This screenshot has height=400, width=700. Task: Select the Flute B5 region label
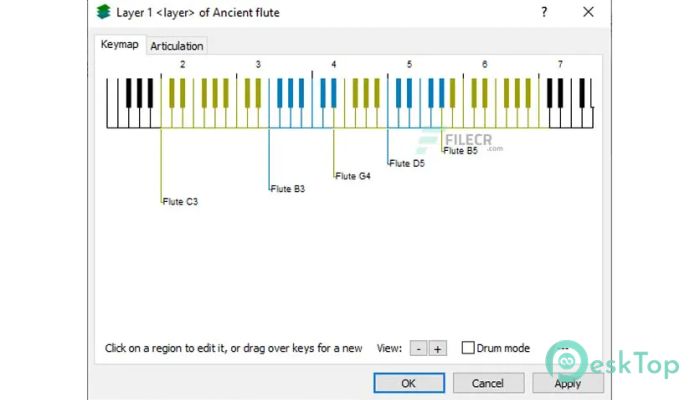460,151
